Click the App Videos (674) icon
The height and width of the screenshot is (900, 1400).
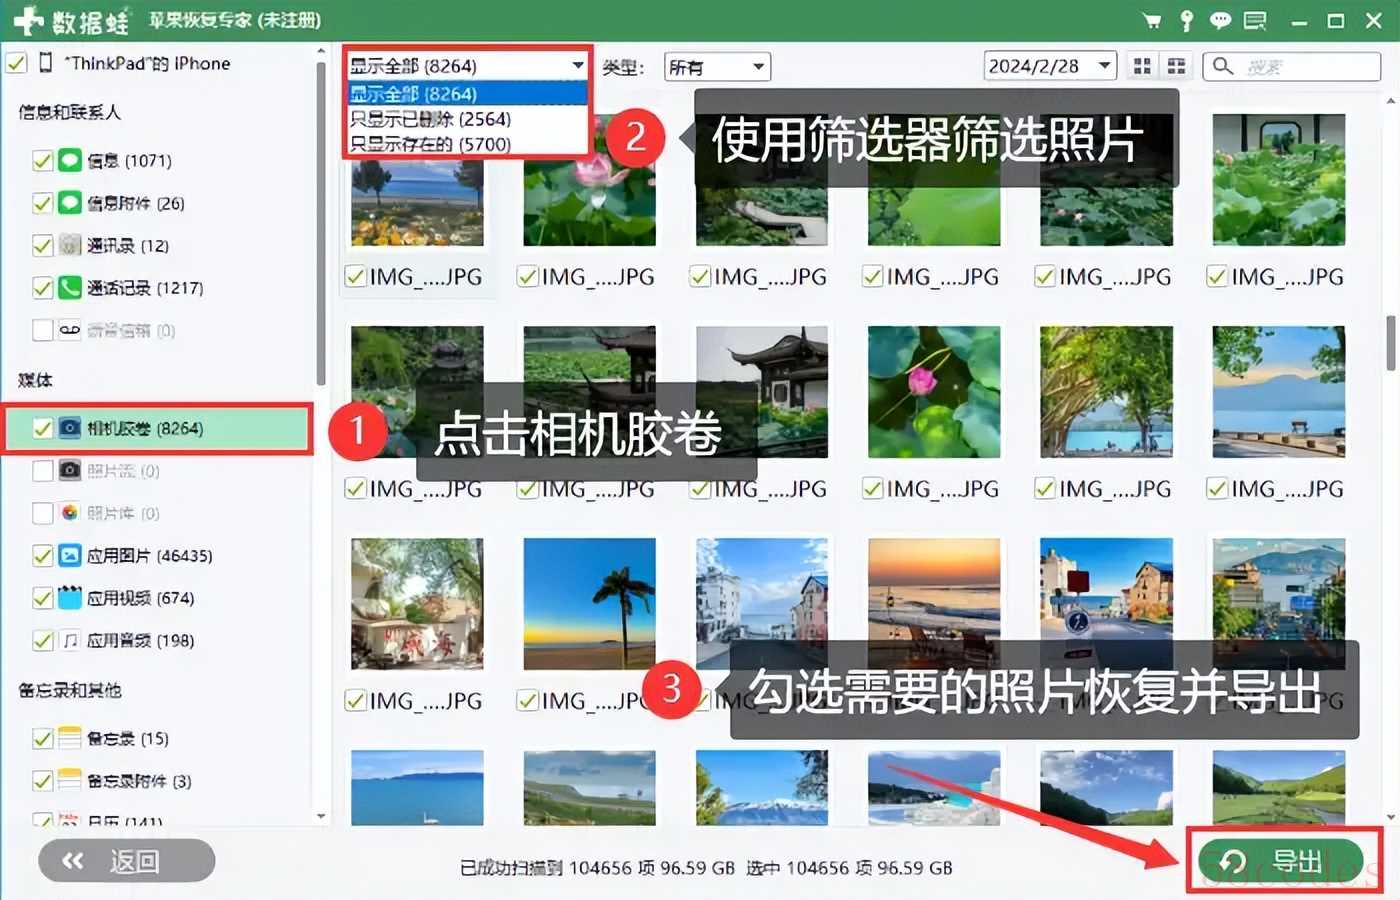tap(69, 598)
